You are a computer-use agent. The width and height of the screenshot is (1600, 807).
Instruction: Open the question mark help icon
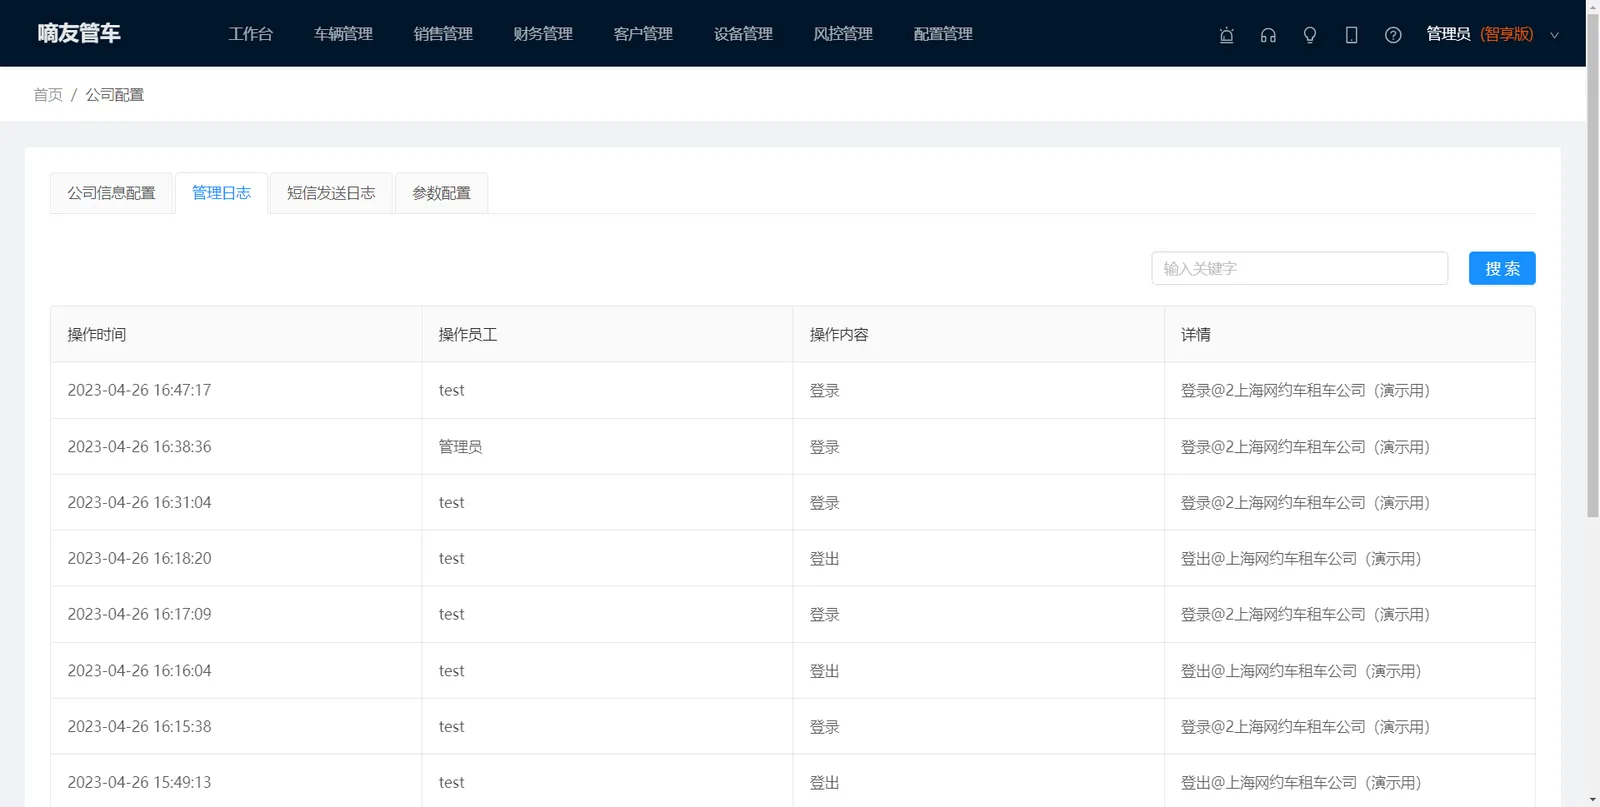[1393, 35]
